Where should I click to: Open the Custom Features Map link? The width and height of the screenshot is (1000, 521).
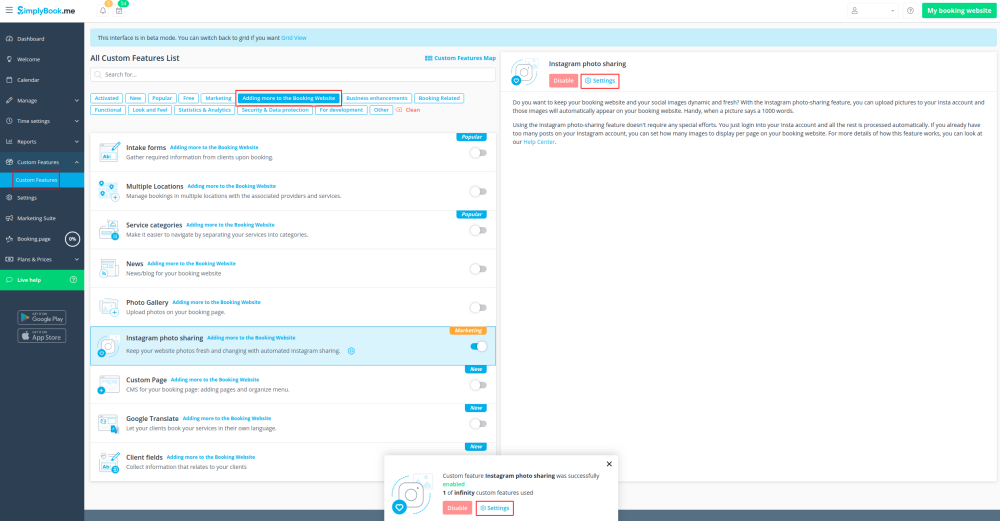coord(460,58)
